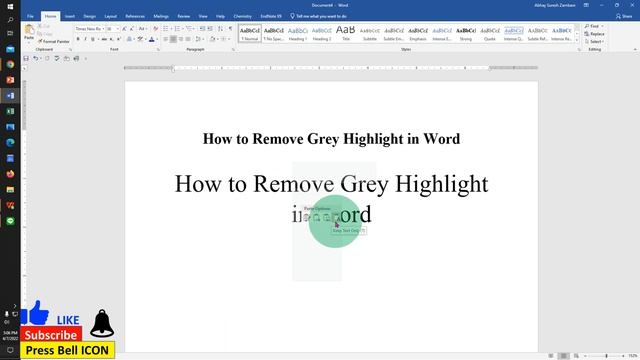640x360 pixels.
Task: Click the Text Effects icon
Action: click(130, 39)
